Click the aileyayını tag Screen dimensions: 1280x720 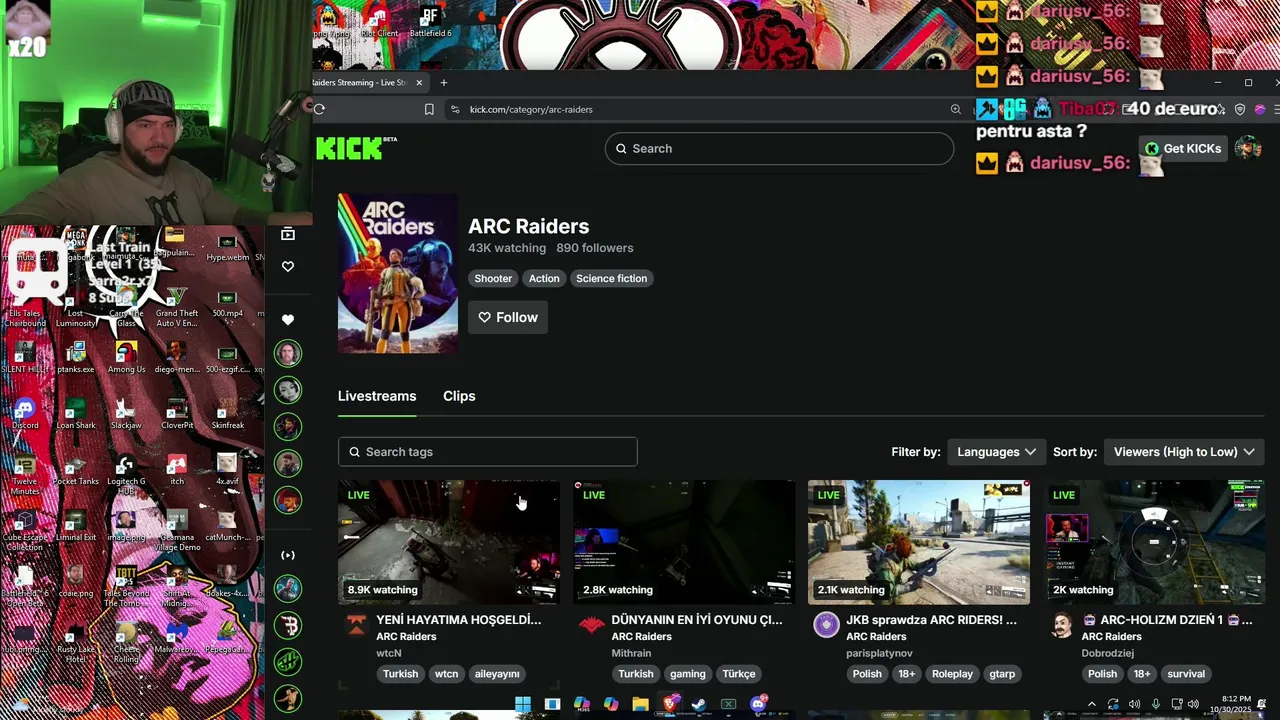(x=497, y=674)
